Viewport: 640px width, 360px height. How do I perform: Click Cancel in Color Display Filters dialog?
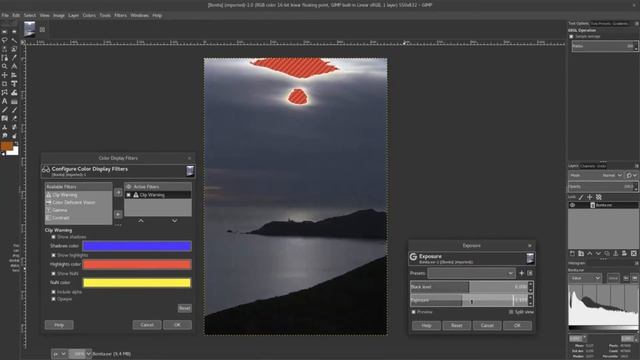click(x=147, y=325)
